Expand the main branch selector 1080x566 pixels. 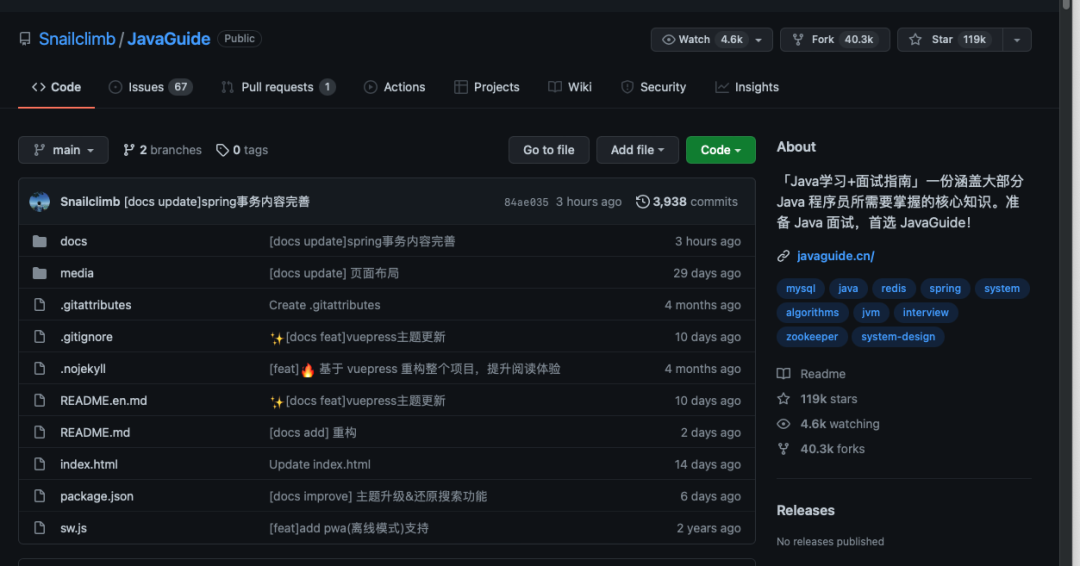(x=63, y=150)
